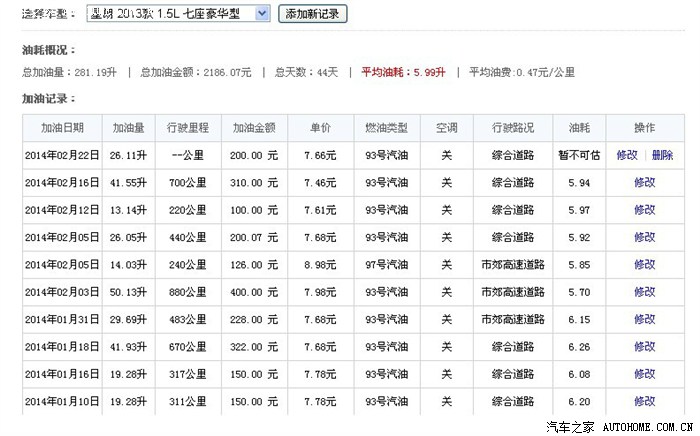The width and height of the screenshot is (700, 436).
Task: Edit the 2014年01月18日 record
Action: coord(644,347)
